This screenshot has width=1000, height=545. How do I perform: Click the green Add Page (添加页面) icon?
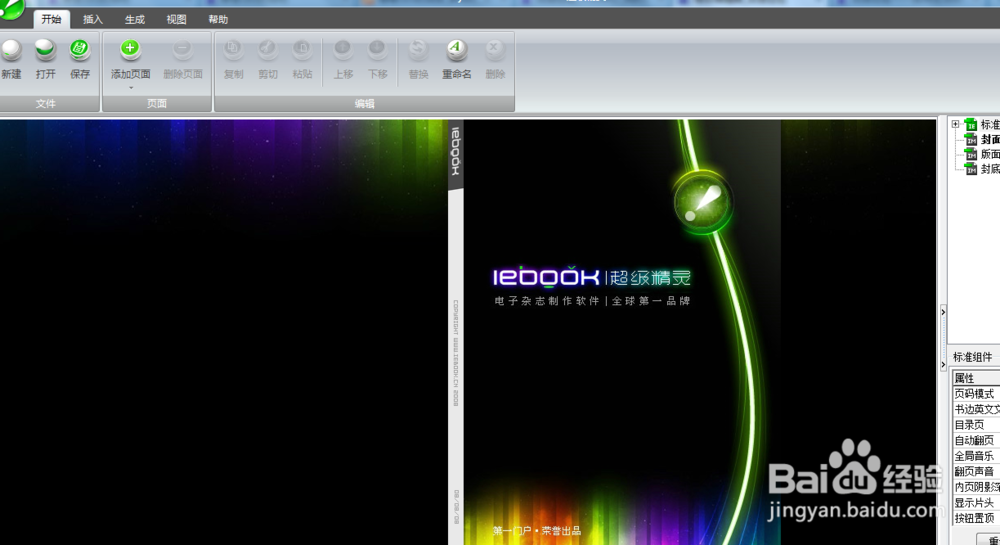[130, 49]
